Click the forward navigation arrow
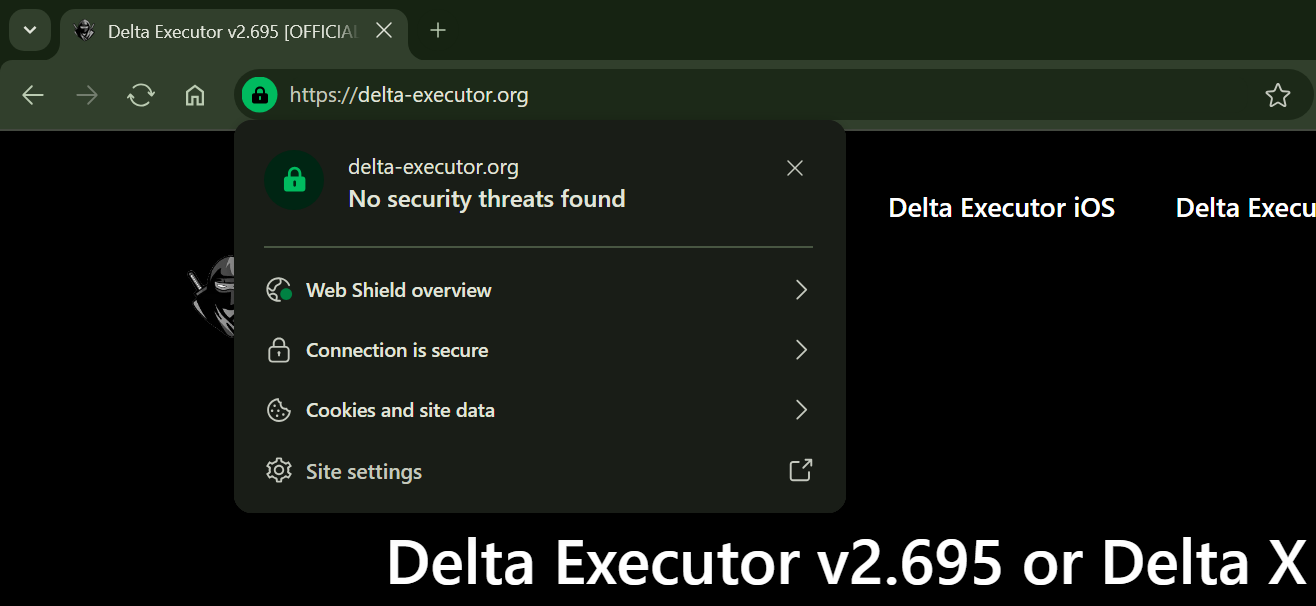This screenshot has height=606, width=1316. point(87,95)
